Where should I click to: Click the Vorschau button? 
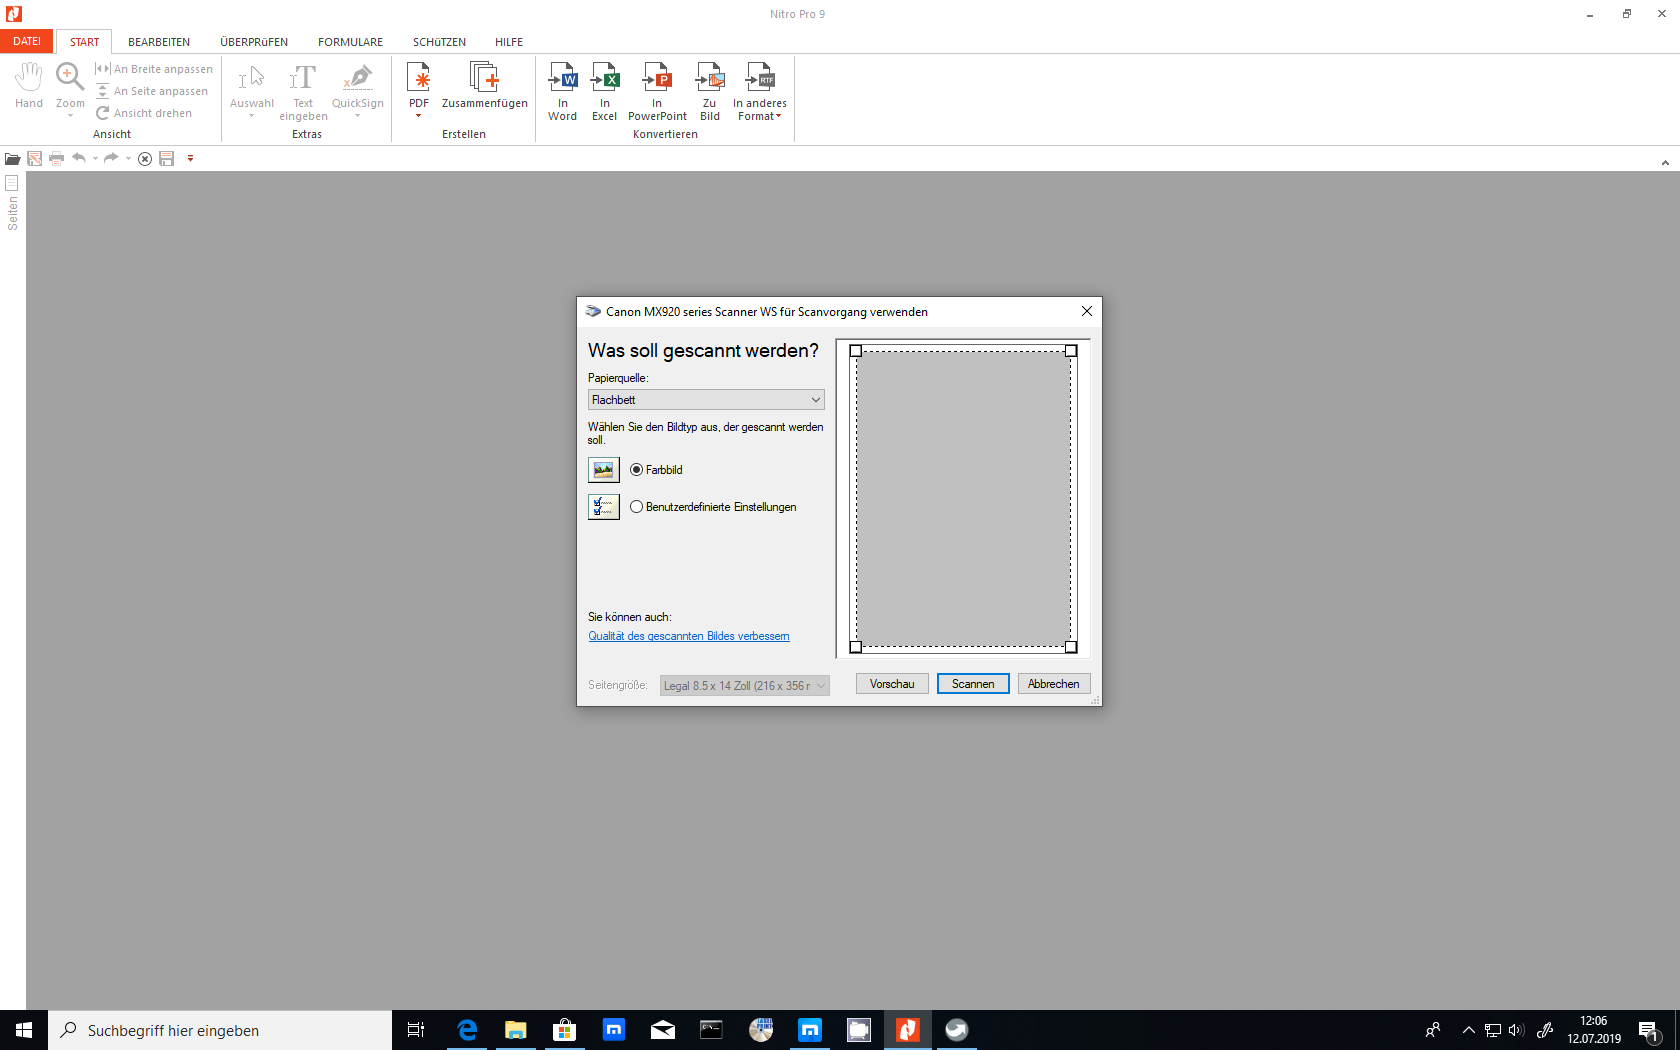coord(892,684)
